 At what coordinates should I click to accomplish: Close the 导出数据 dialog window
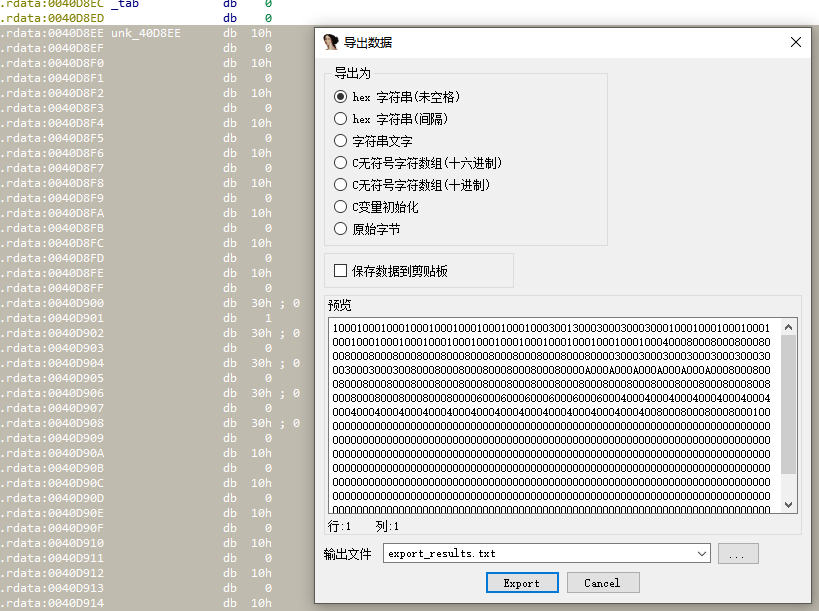click(796, 42)
